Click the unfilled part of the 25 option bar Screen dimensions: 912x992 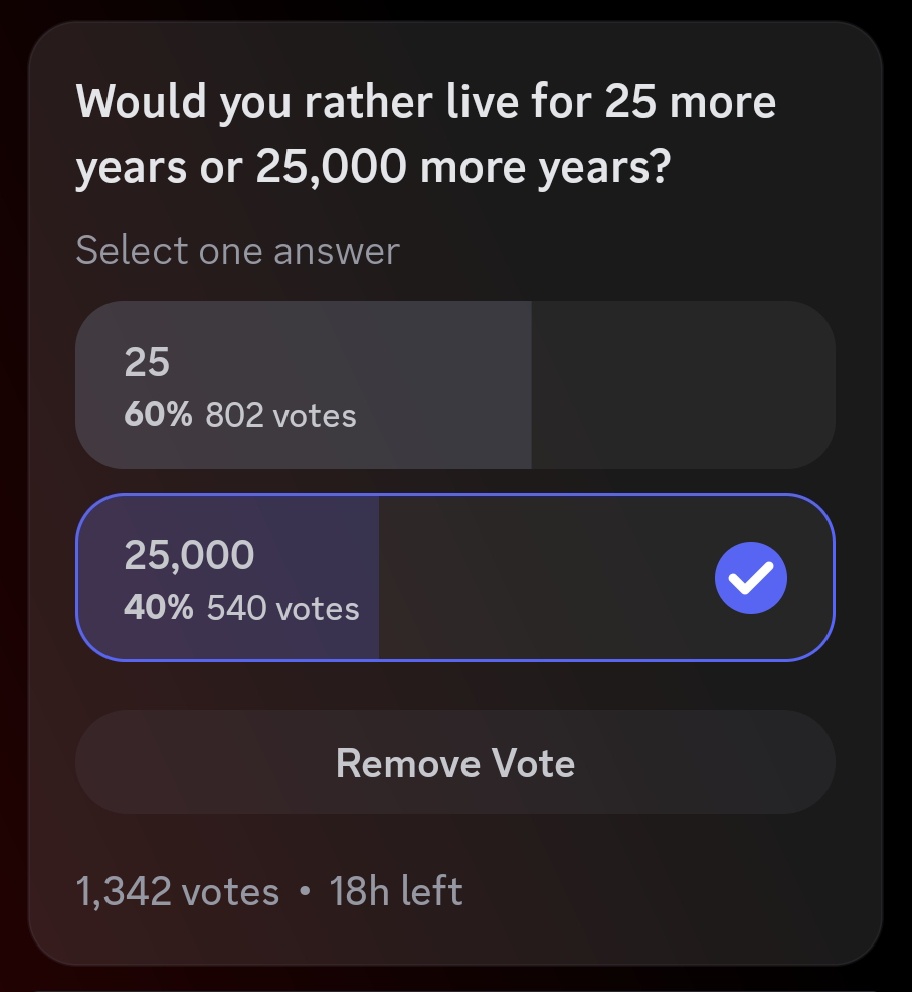click(x=680, y=385)
